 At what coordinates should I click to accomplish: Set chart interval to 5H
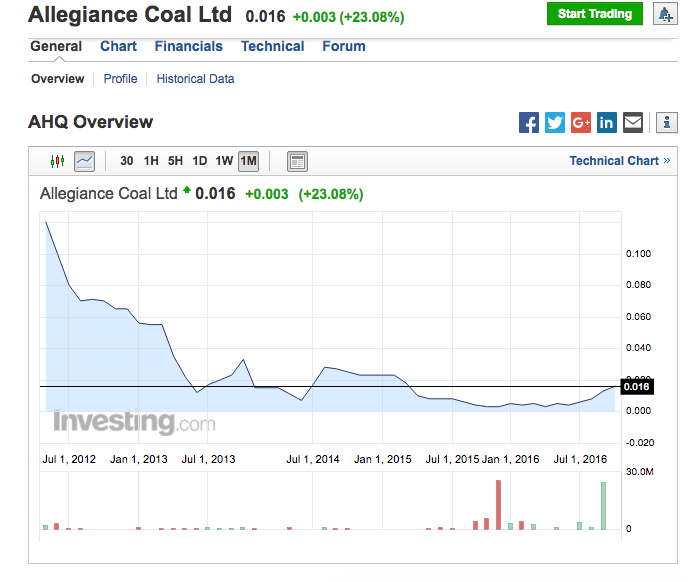point(175,161)
